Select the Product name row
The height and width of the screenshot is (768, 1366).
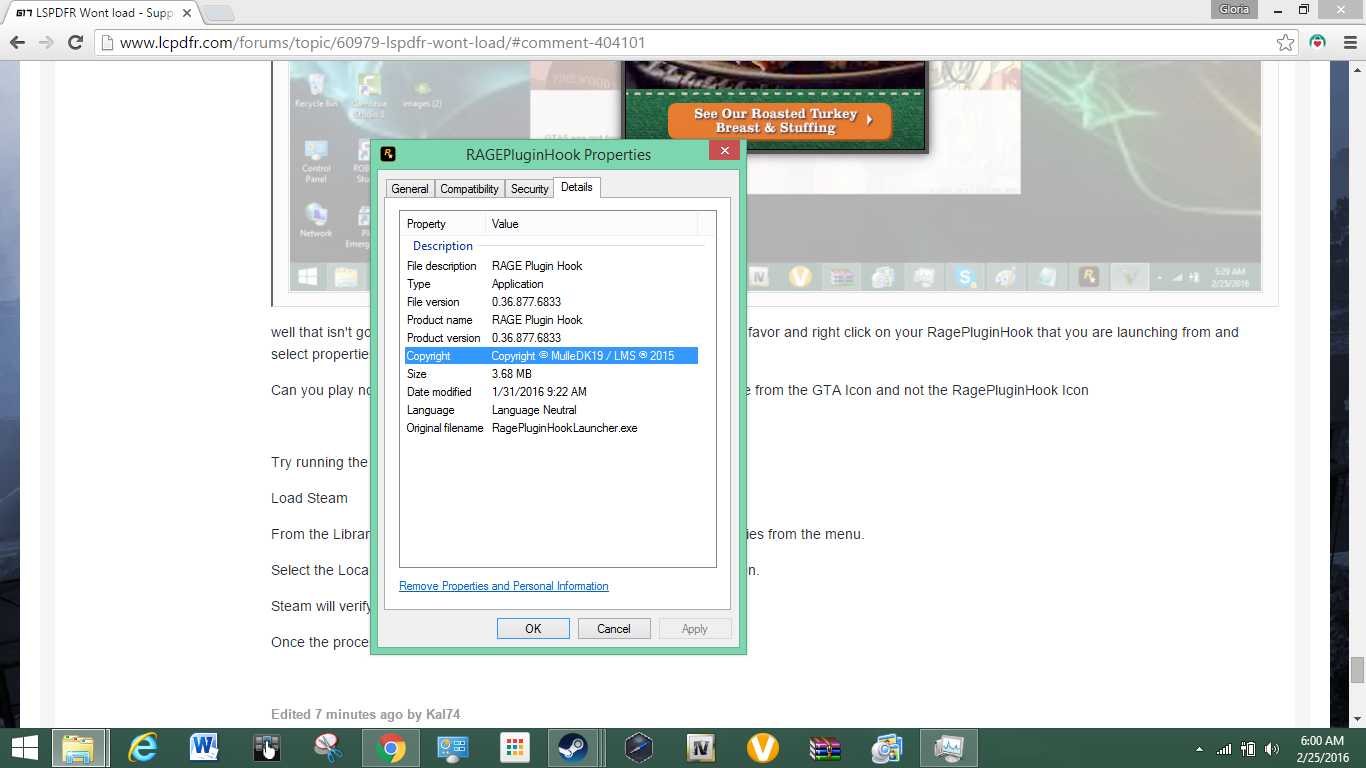coord(551,320)
